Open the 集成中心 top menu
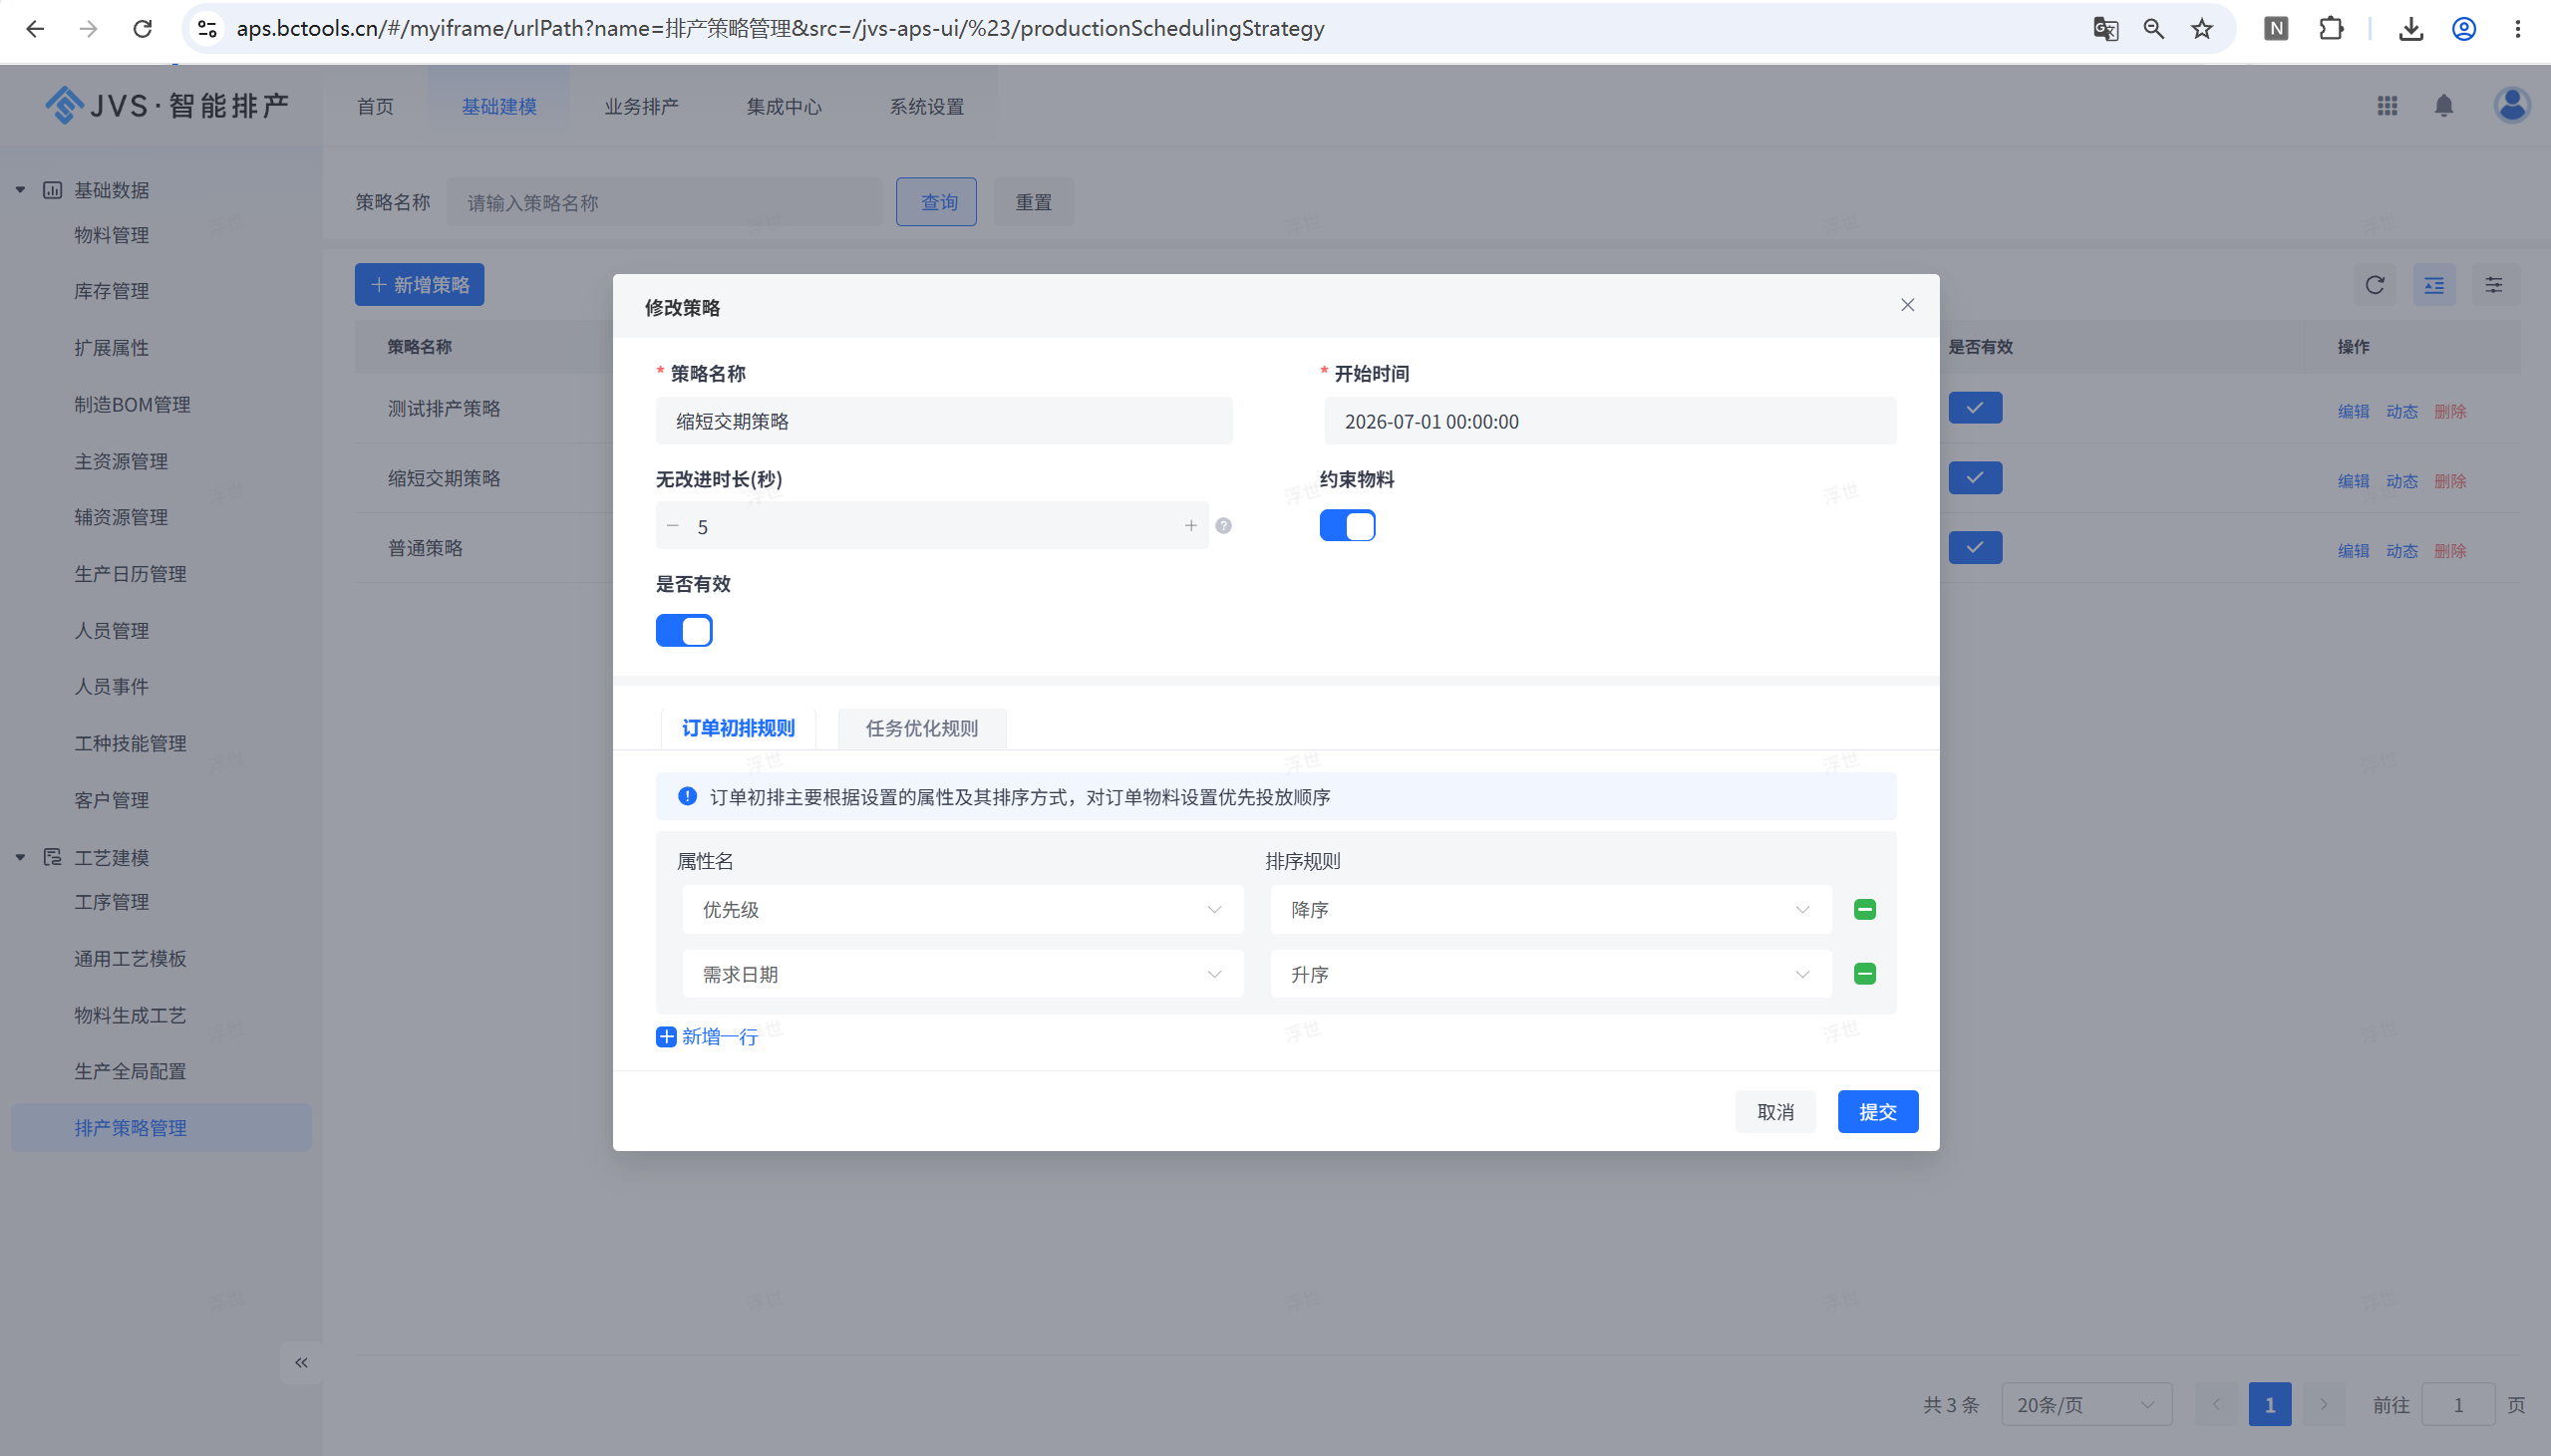2551x1456 pixels. tap(784, 106)
